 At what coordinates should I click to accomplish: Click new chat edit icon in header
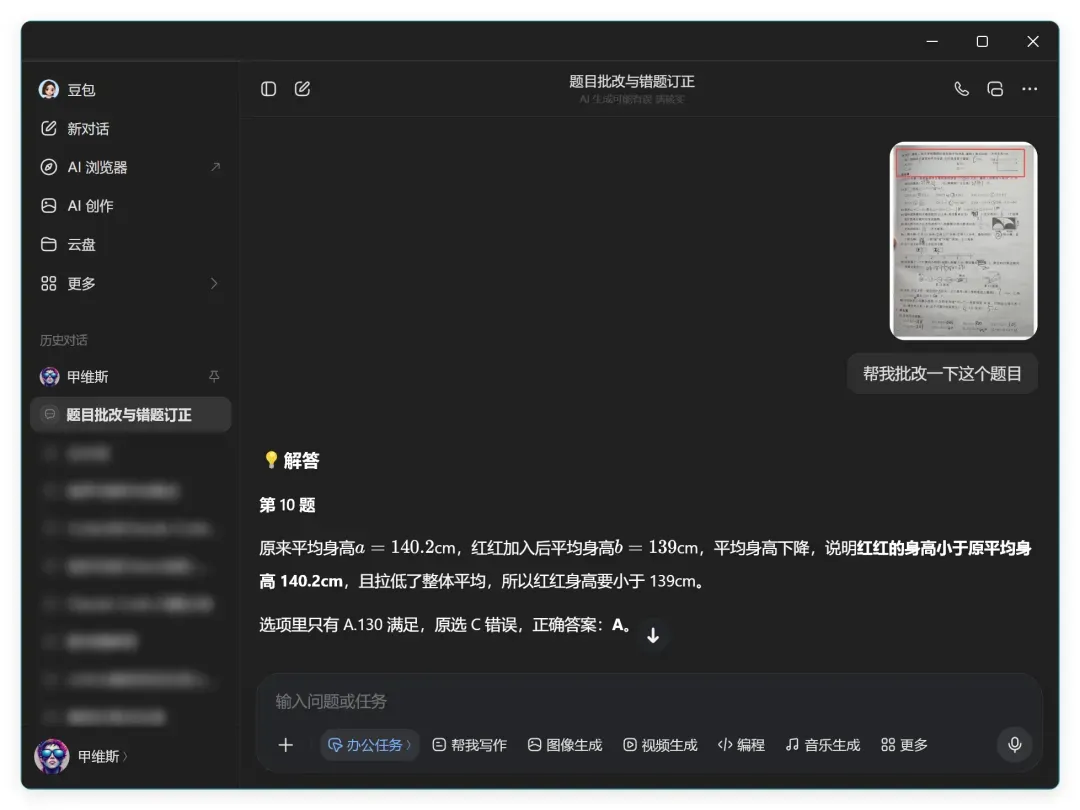tap(302, 89)
